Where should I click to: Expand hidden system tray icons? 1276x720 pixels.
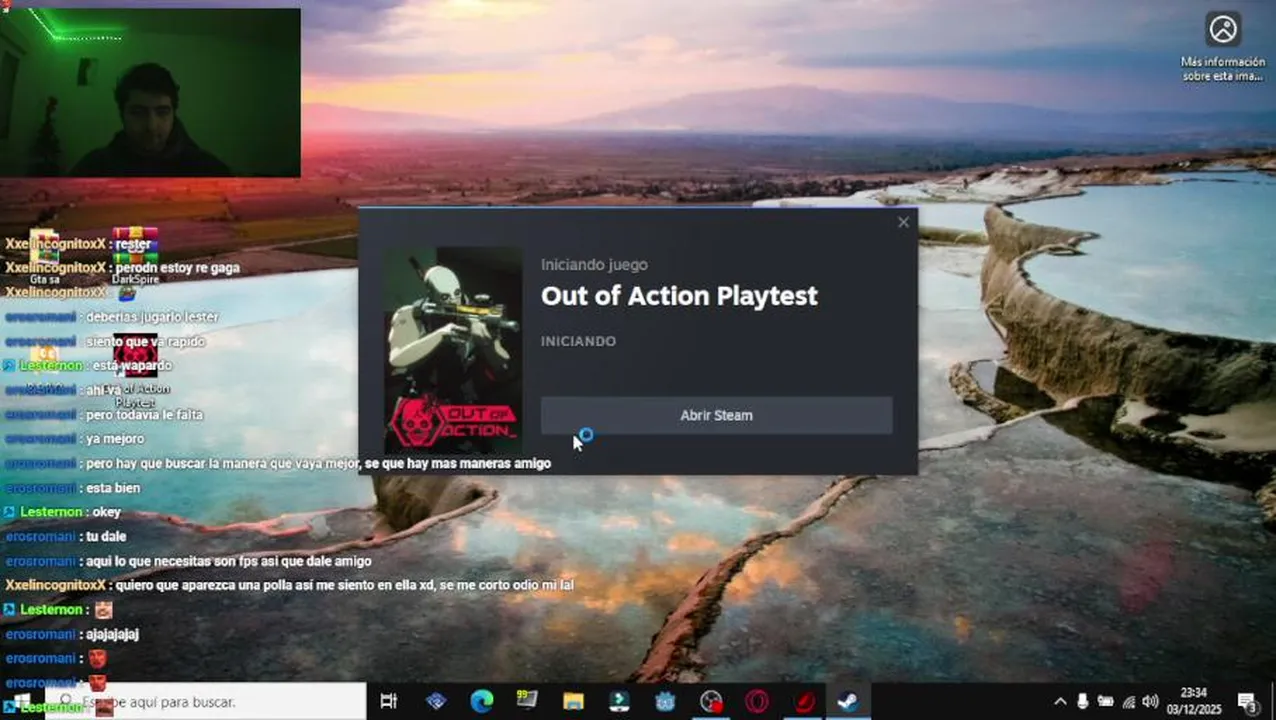(x=1060, y=702)
